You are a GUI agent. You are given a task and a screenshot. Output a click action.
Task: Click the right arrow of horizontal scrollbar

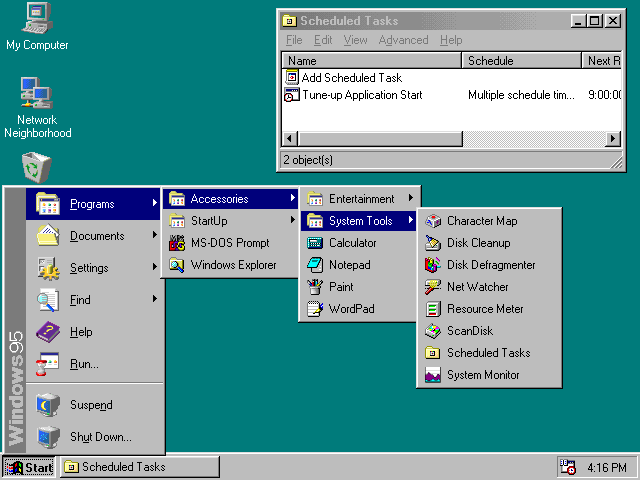click(x=613, y=139)
